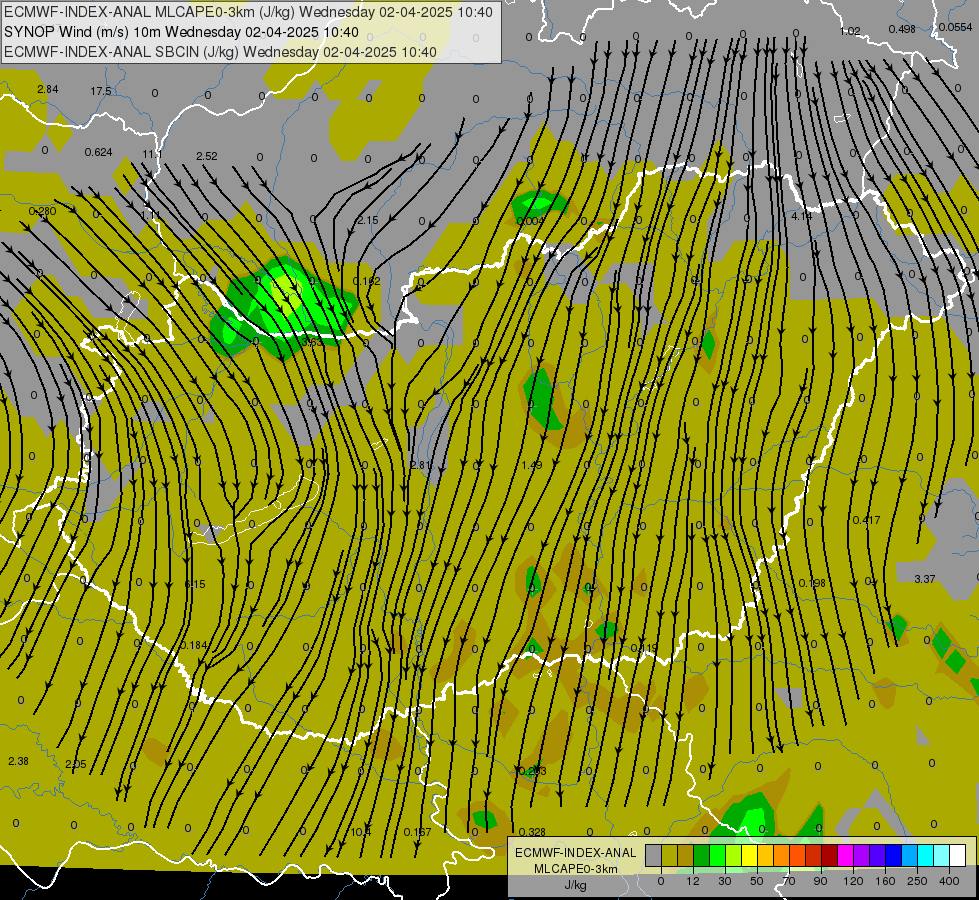The height and width of the screenshot is (900, 979).
Task: Click the legend tick value 90
Action: (x=820, y=881)
